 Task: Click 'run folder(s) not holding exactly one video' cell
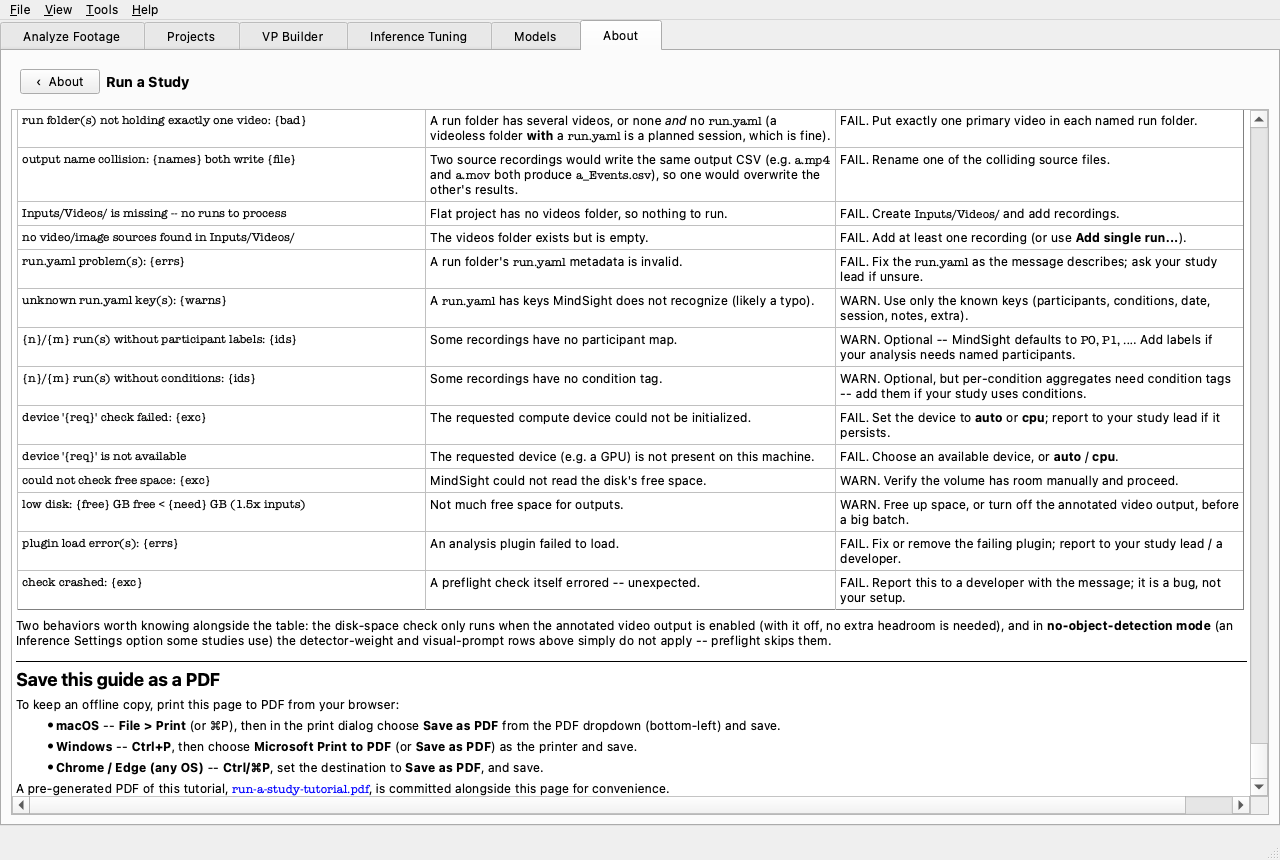(x=222, y=129)
